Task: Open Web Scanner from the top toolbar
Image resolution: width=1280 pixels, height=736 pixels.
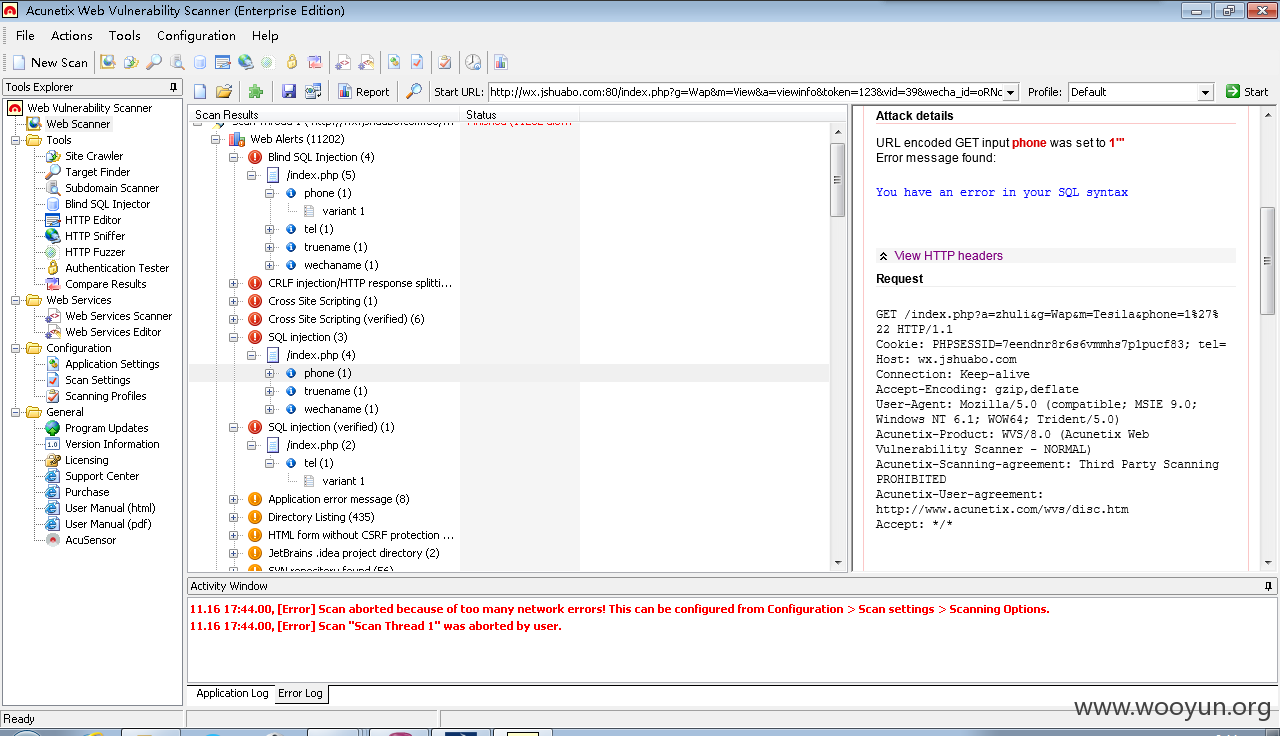Action: click(108, 62)
